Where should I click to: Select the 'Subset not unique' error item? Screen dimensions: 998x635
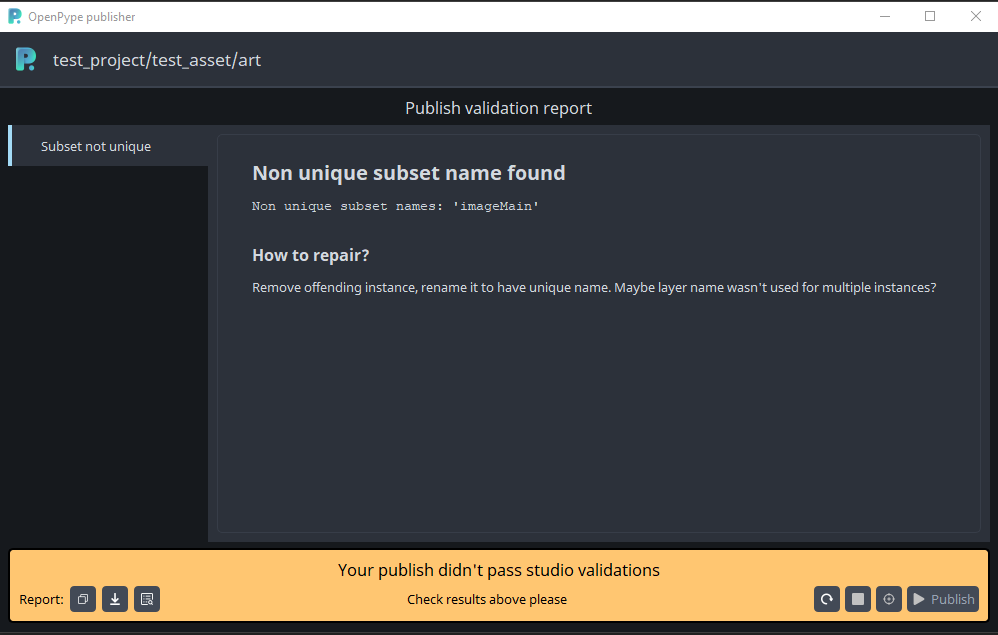pyautogui.click(x=108, y=146)
